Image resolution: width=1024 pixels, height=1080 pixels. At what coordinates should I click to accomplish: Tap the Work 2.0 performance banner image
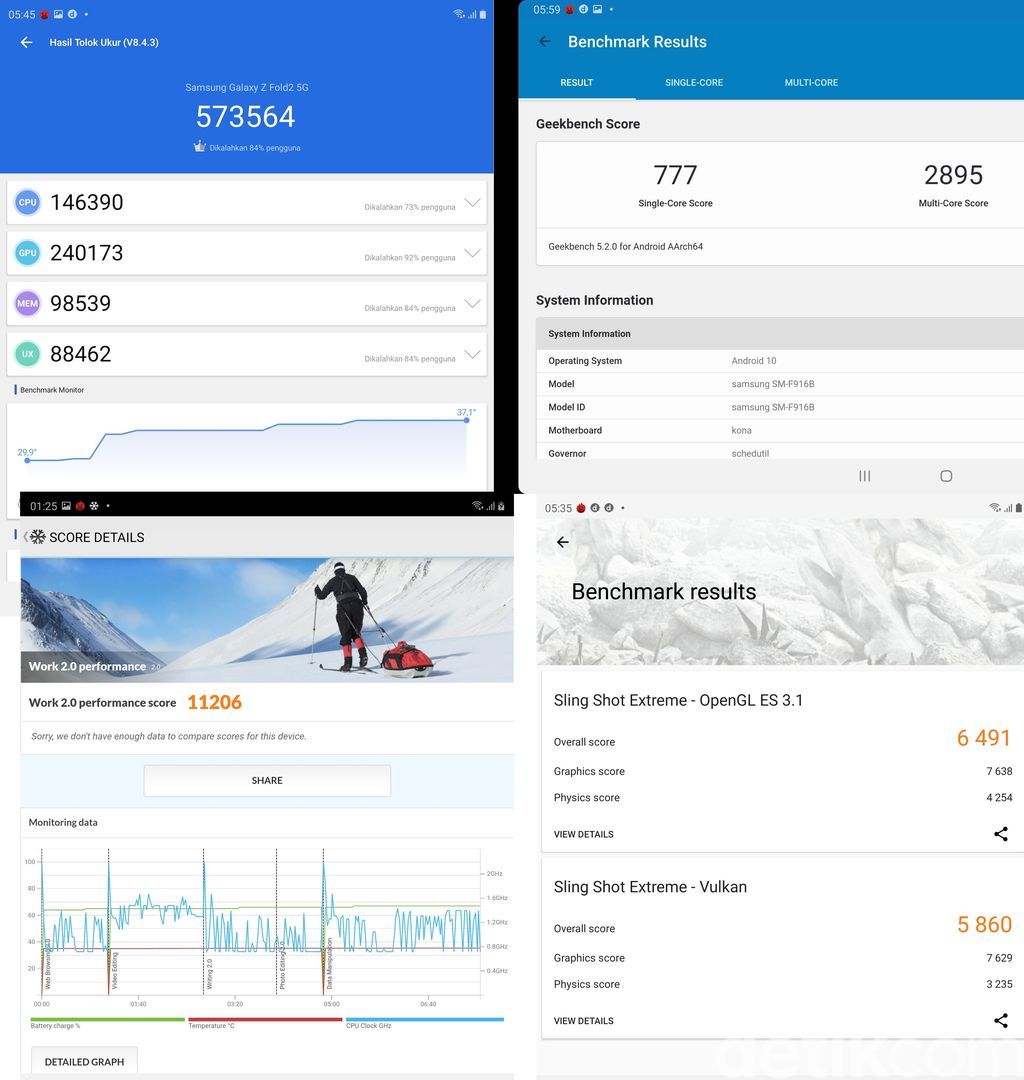coord(267,620)
